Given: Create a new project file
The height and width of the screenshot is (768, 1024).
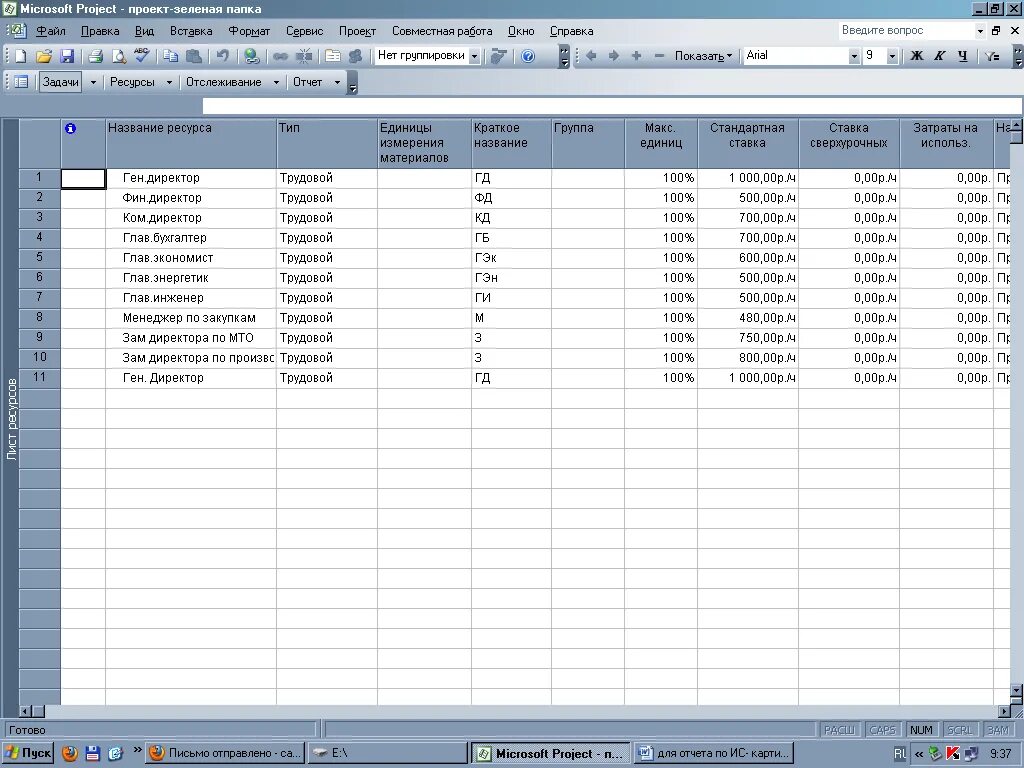Looking at the screenshot, I should pyautogui.click(x=20, y=56).
